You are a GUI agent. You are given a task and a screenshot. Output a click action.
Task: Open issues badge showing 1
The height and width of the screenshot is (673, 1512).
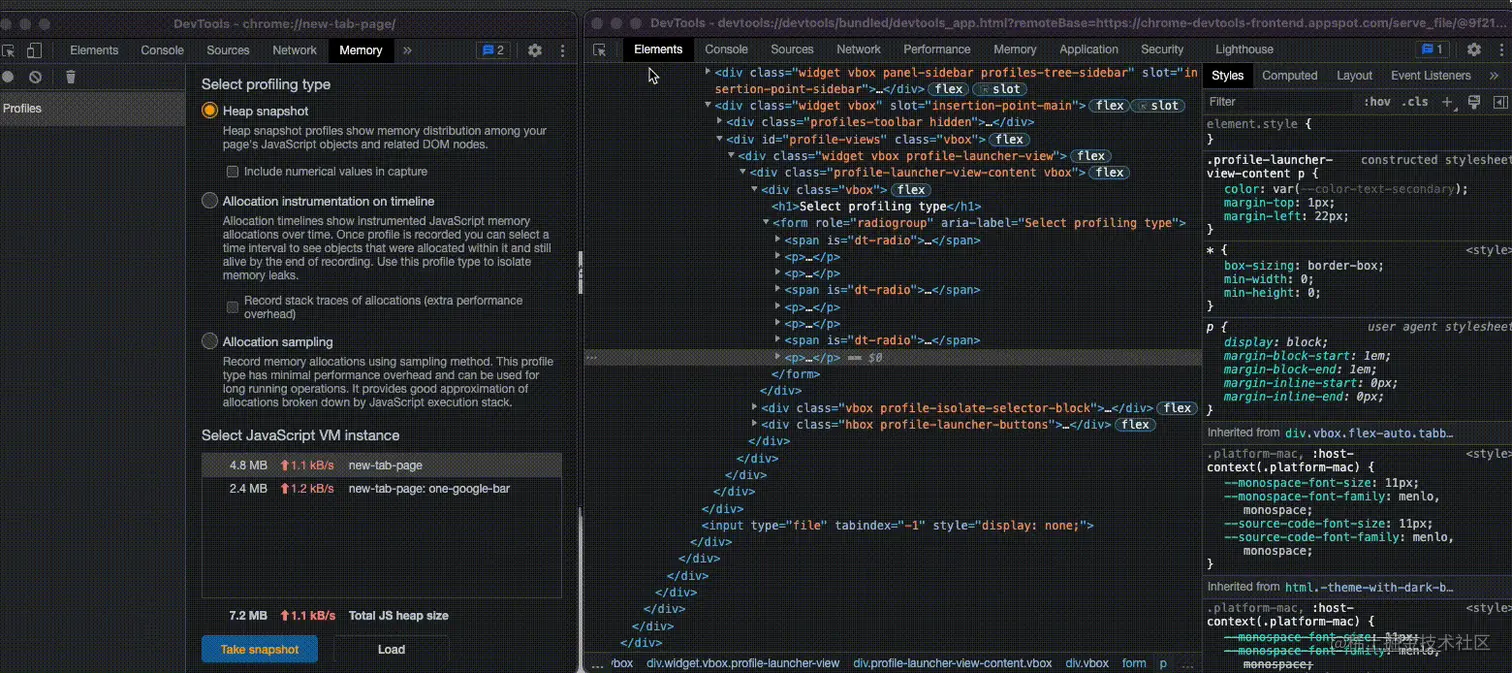click(1432, 49)
